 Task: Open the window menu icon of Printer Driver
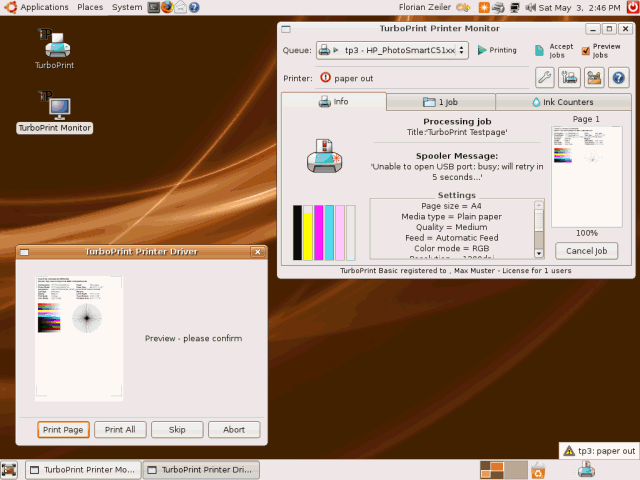[24, 252]
